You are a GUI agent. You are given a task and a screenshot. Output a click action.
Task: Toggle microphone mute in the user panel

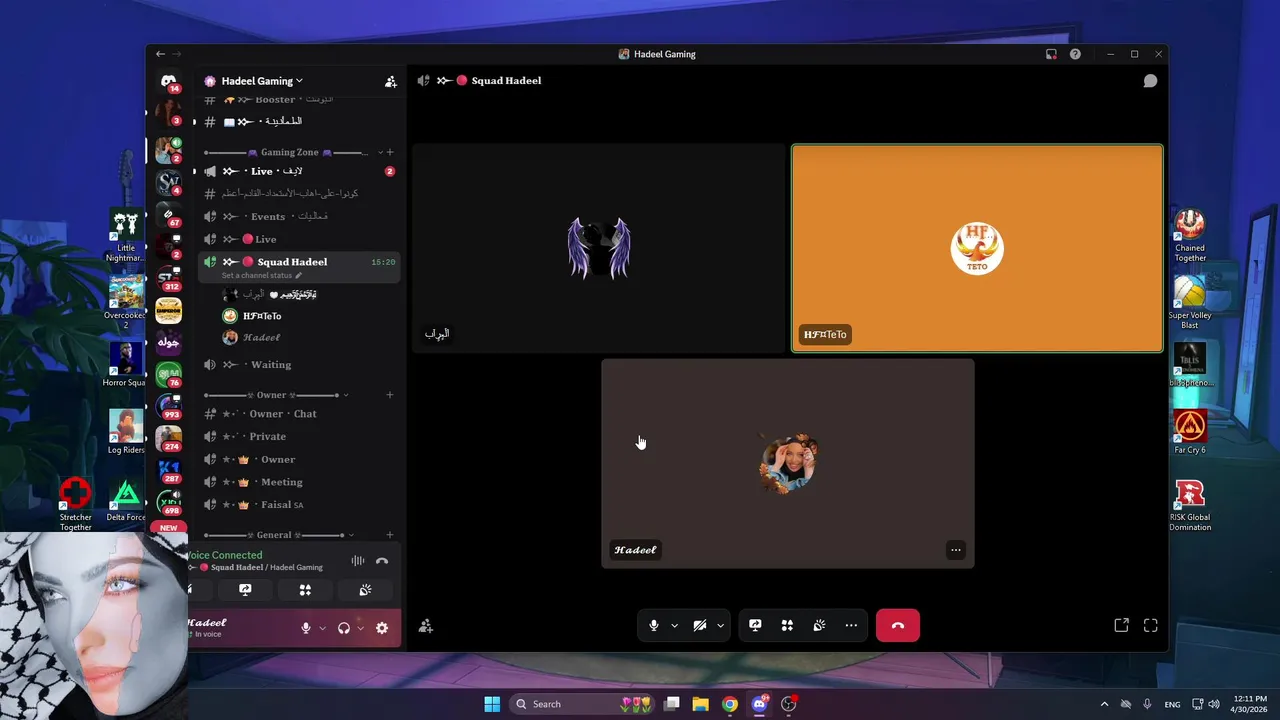[x=306, y=628]
